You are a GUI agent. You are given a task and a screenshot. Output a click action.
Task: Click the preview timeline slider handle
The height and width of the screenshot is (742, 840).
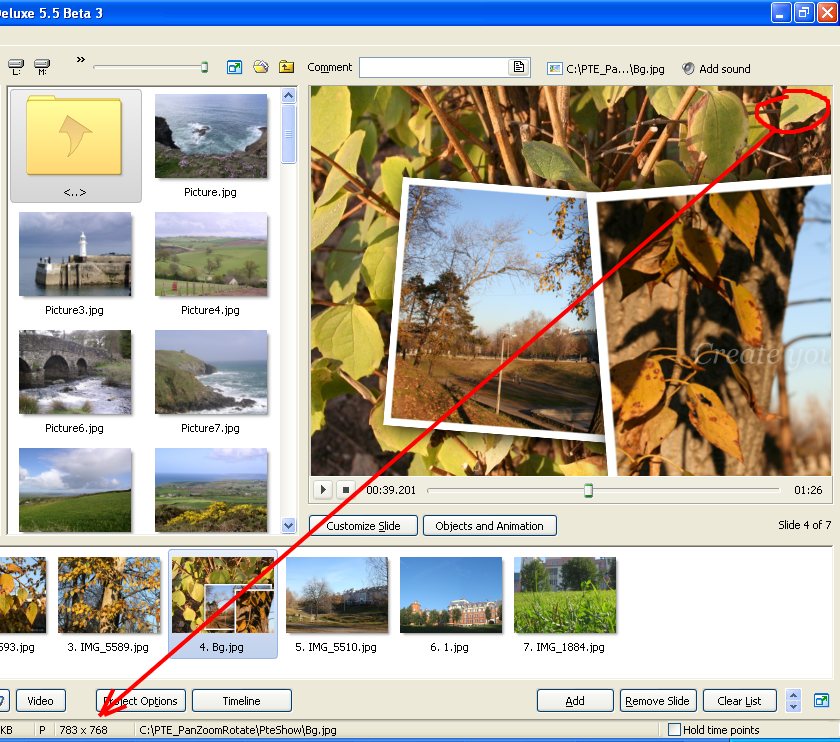pos(588,490)
